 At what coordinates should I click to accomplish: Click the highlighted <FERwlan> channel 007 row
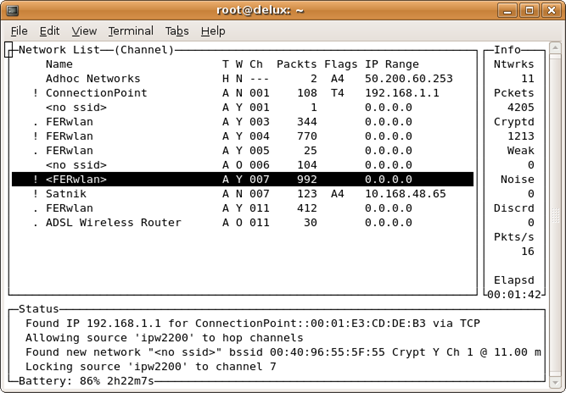(243, 179)
